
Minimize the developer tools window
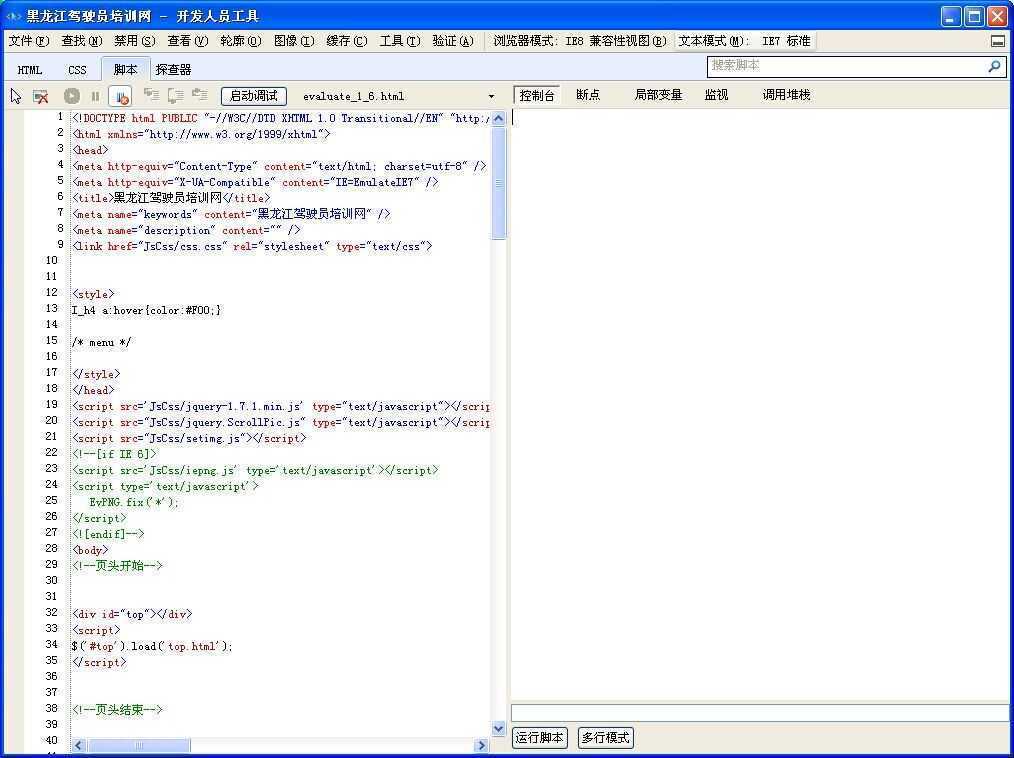(951, 17)
